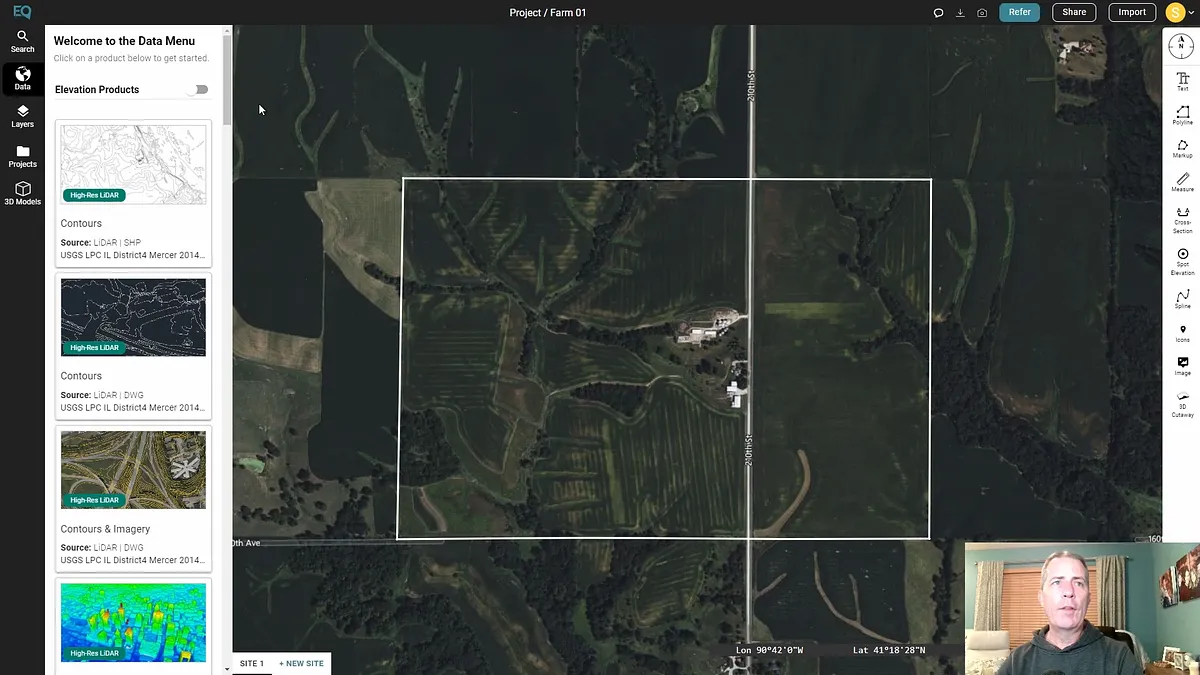Expand the user account dropdown arrow
Screen dimensions: 1200x675
tap(1191, 13)
